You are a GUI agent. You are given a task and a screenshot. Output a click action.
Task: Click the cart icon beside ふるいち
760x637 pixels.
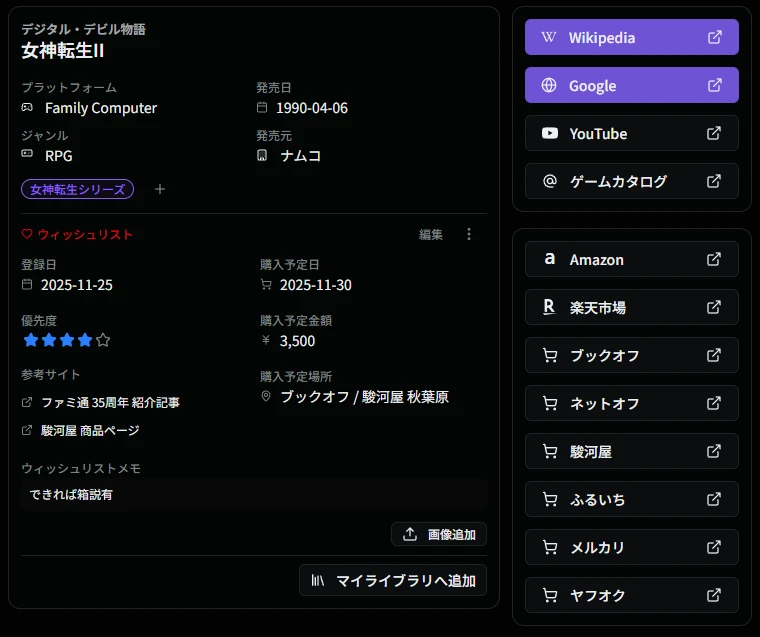(550, 499)
